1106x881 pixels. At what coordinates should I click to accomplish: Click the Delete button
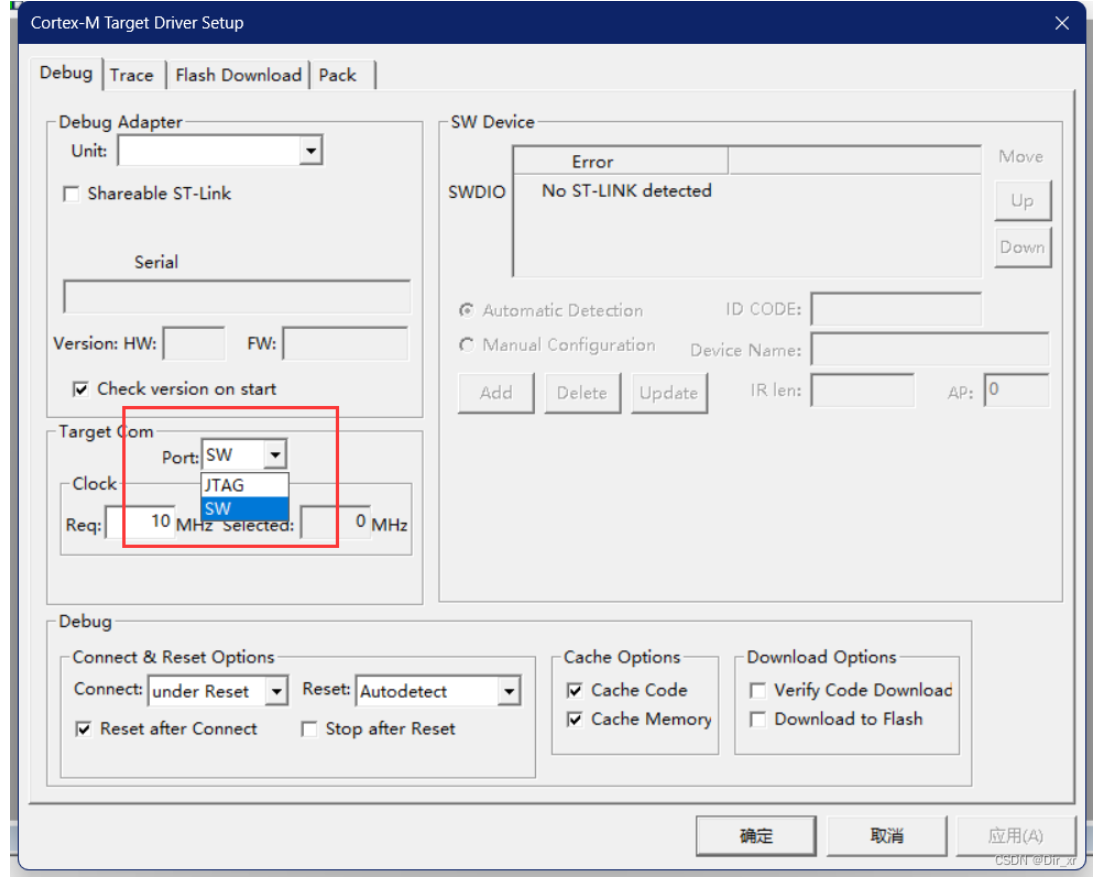(x=583, y=393)
